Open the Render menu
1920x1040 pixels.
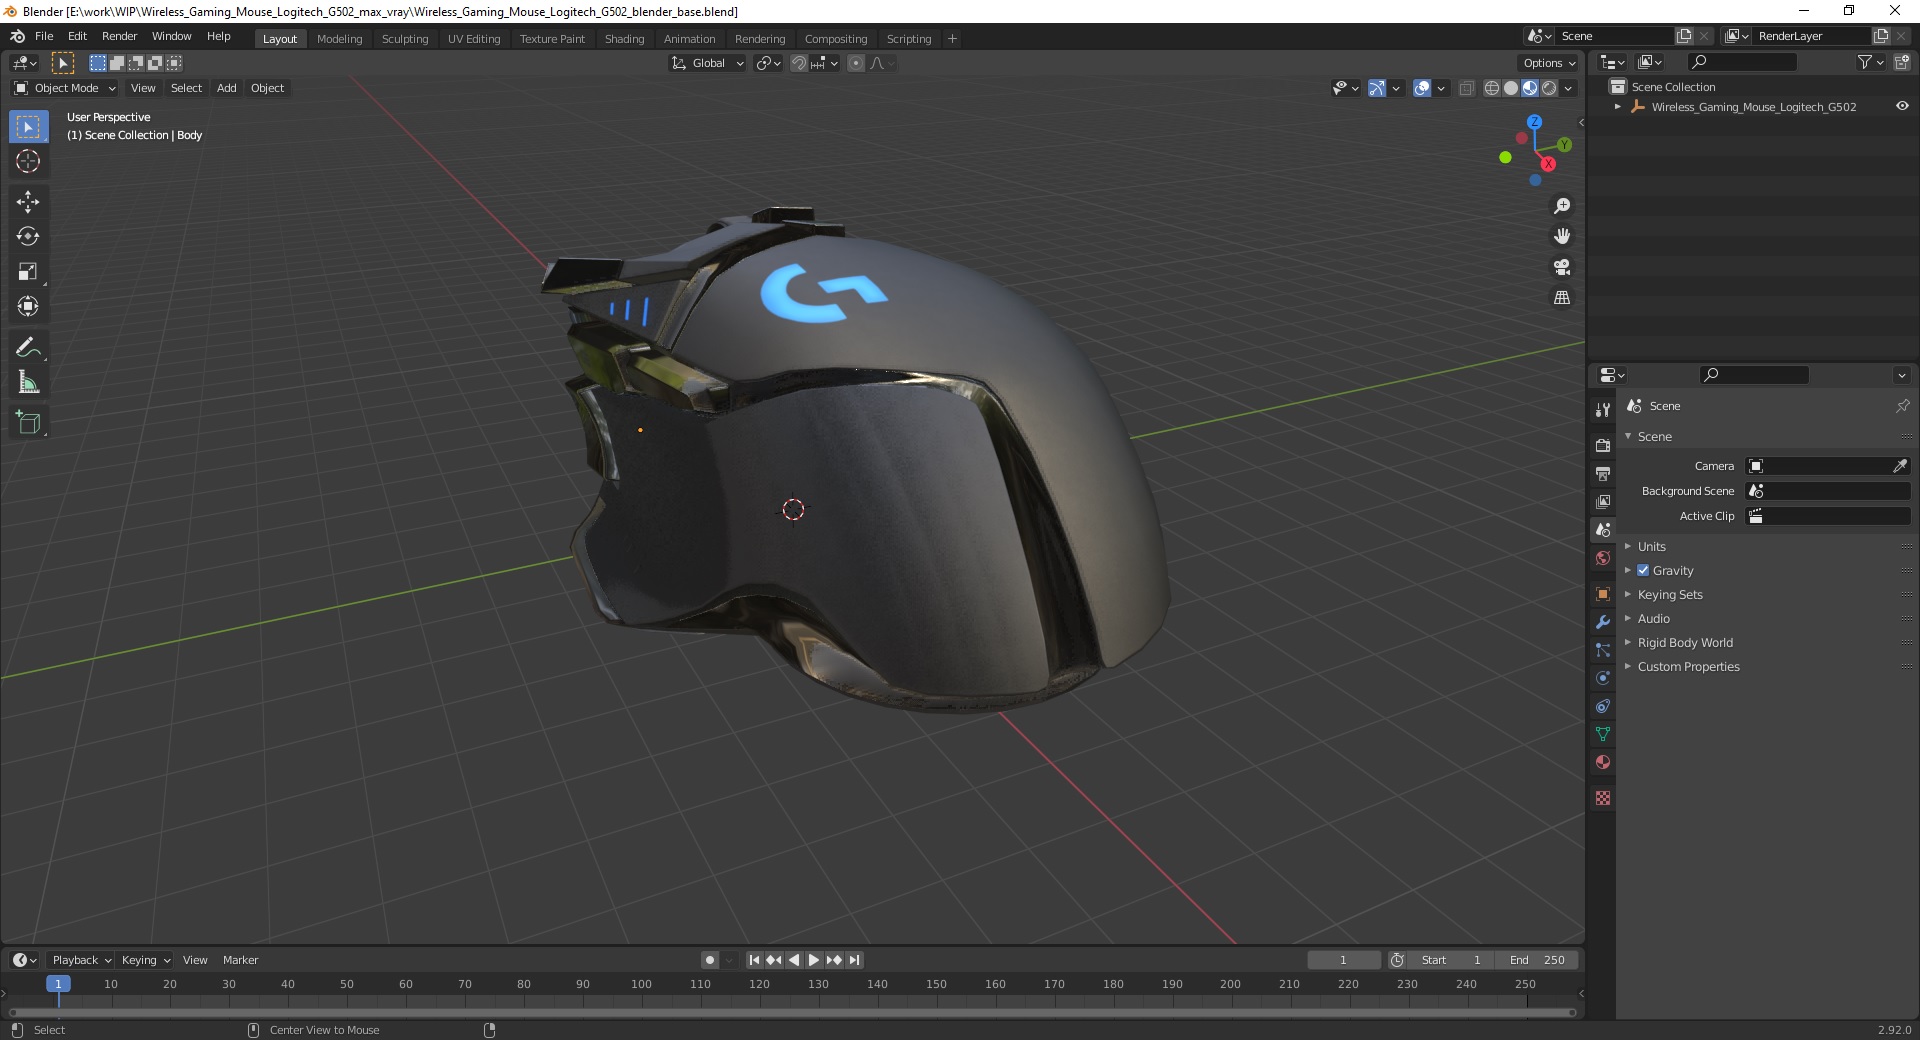pos(119,36)
